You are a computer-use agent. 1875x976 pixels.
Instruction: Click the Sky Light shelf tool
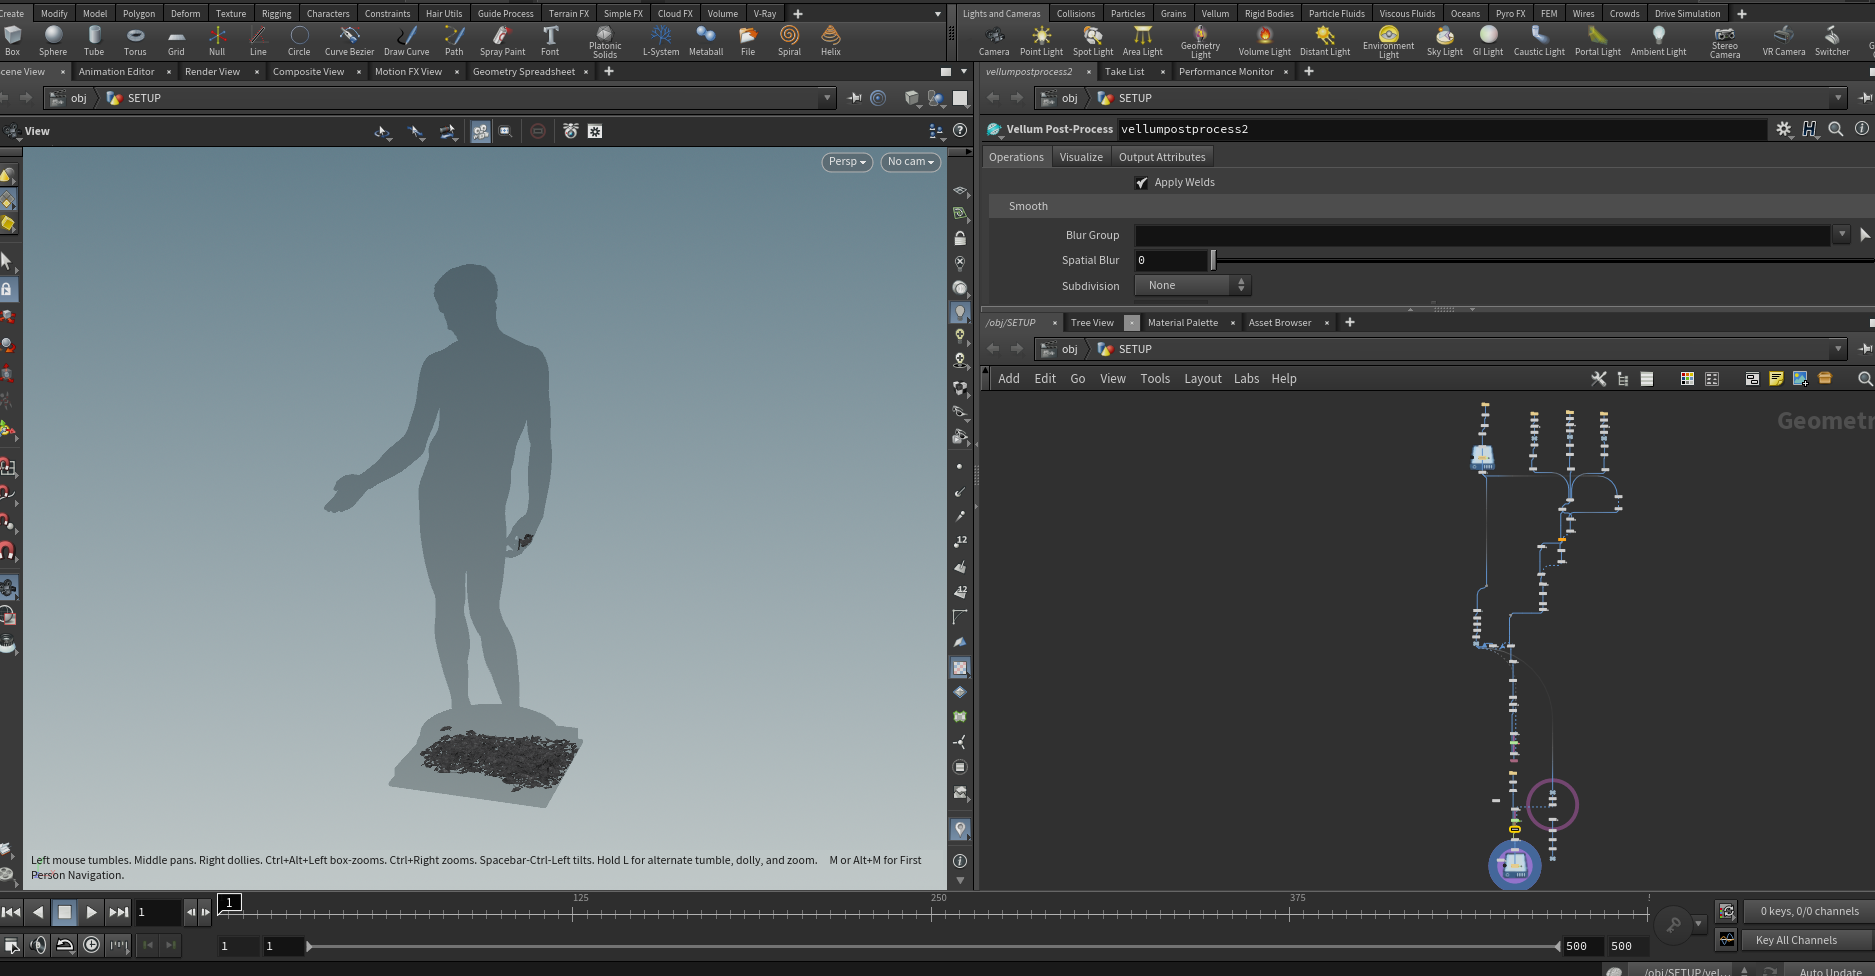click(x=1444, y=40)
